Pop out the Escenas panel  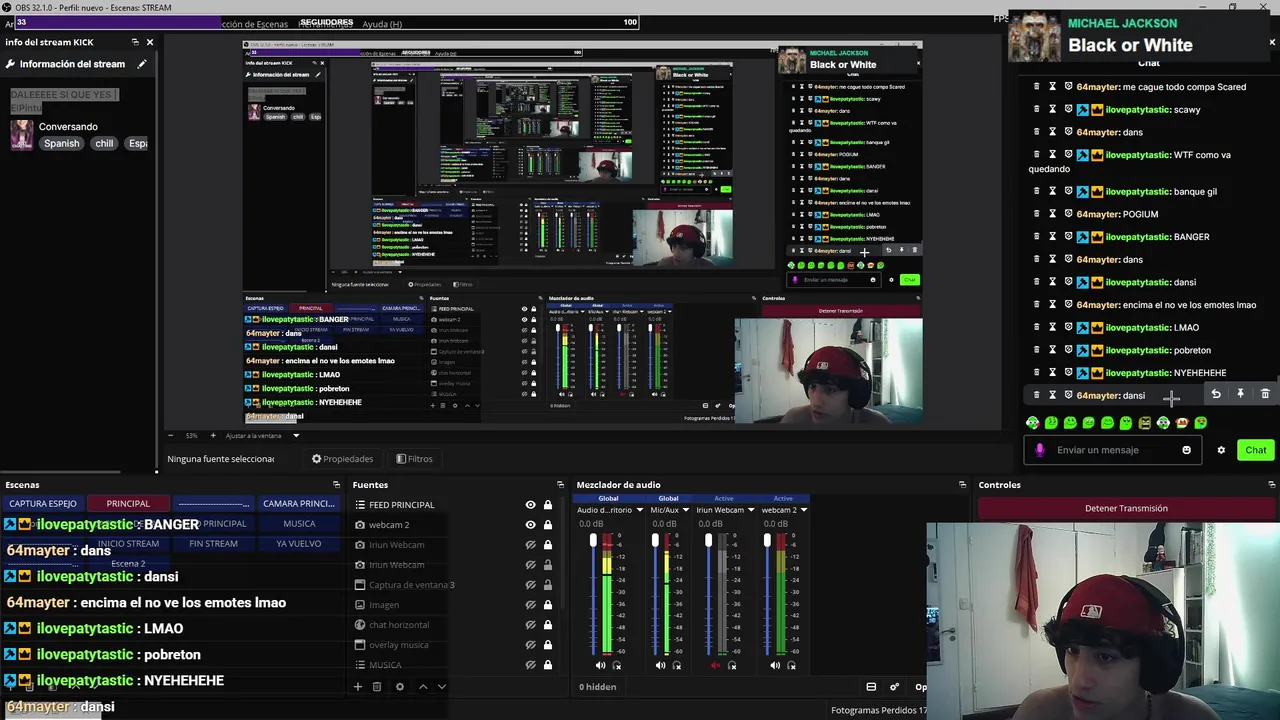coord(336,485)
